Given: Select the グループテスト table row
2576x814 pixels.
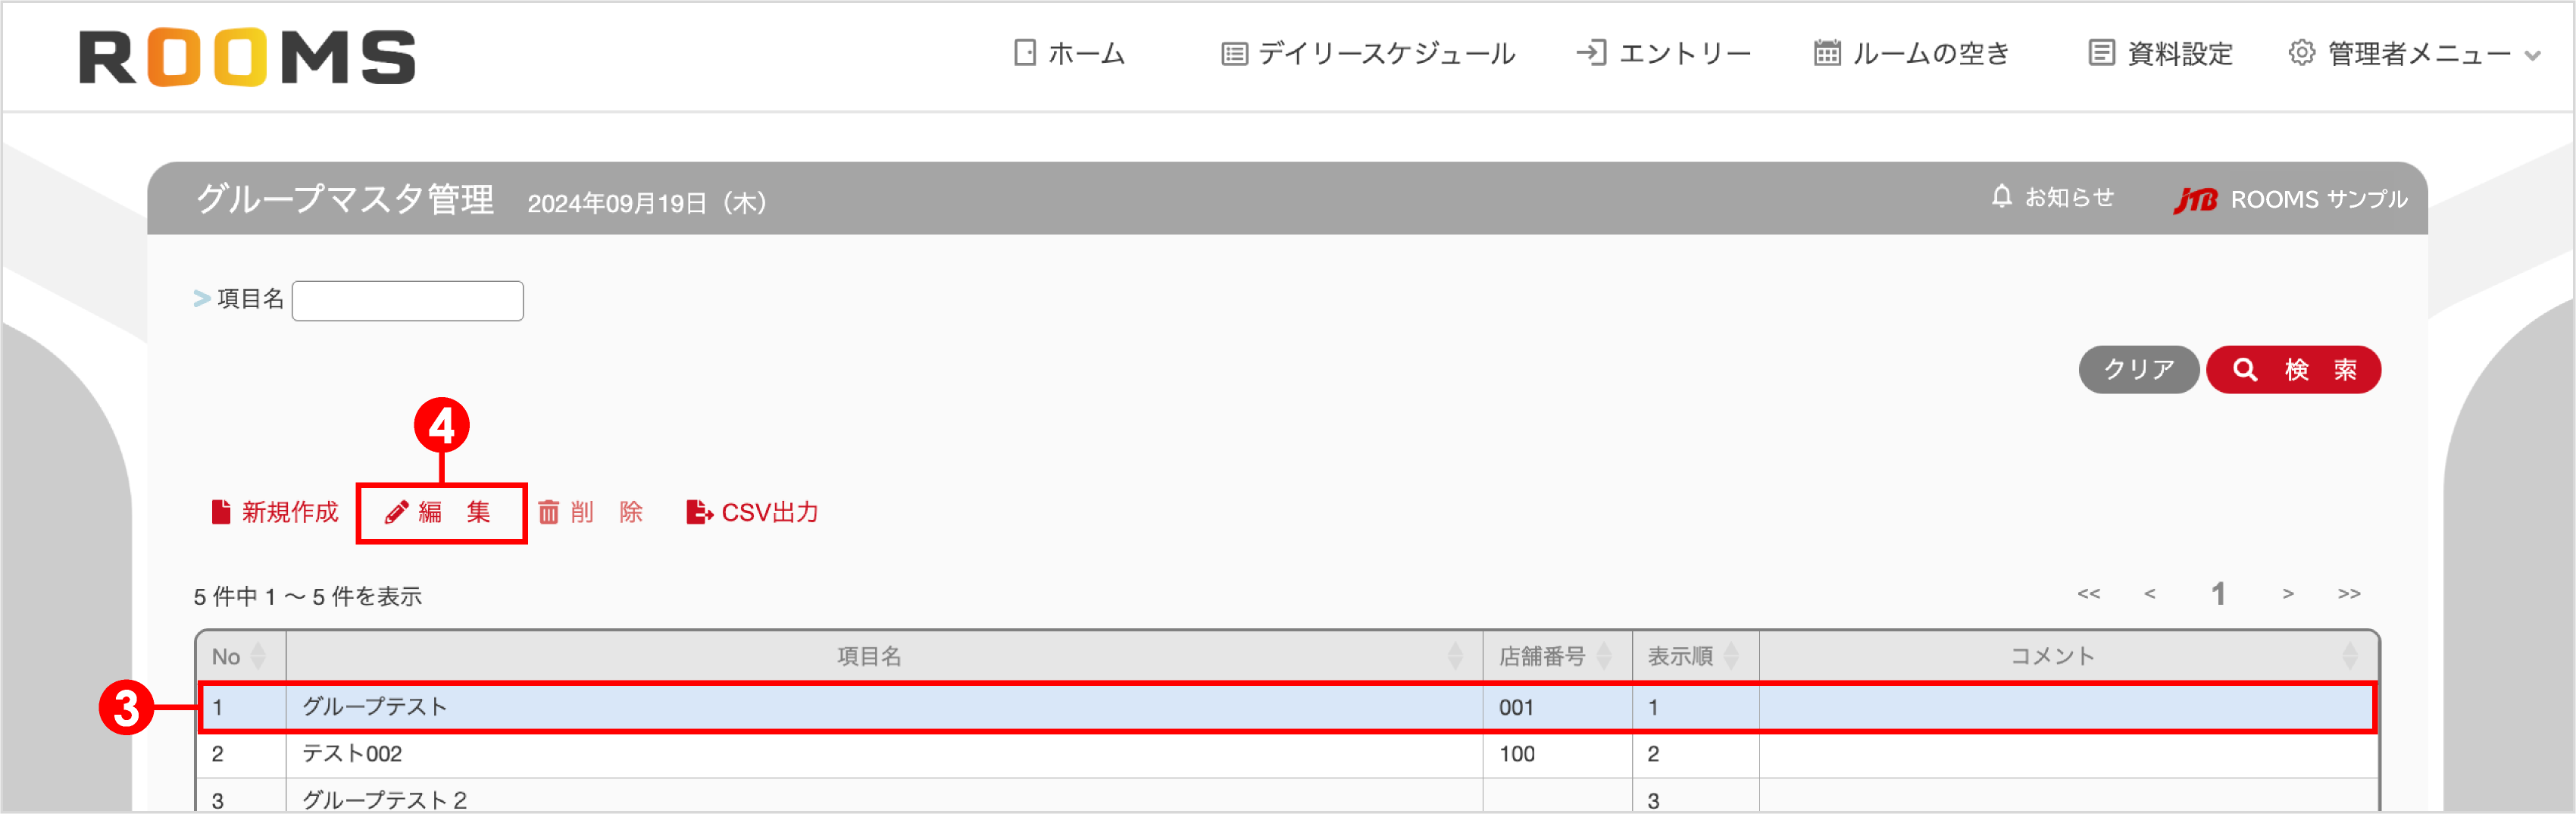Looking at the screenshot, I should point(800,706).
